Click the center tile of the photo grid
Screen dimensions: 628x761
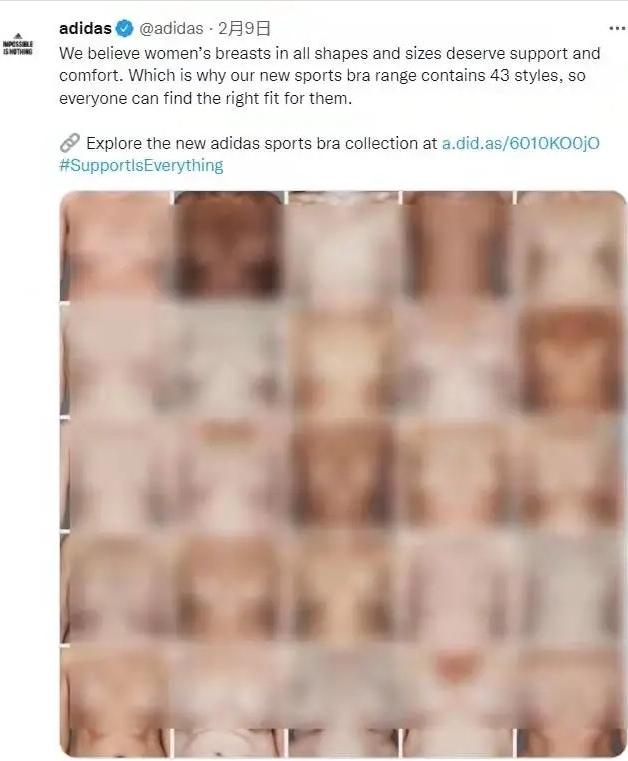(x=343, y=474)
